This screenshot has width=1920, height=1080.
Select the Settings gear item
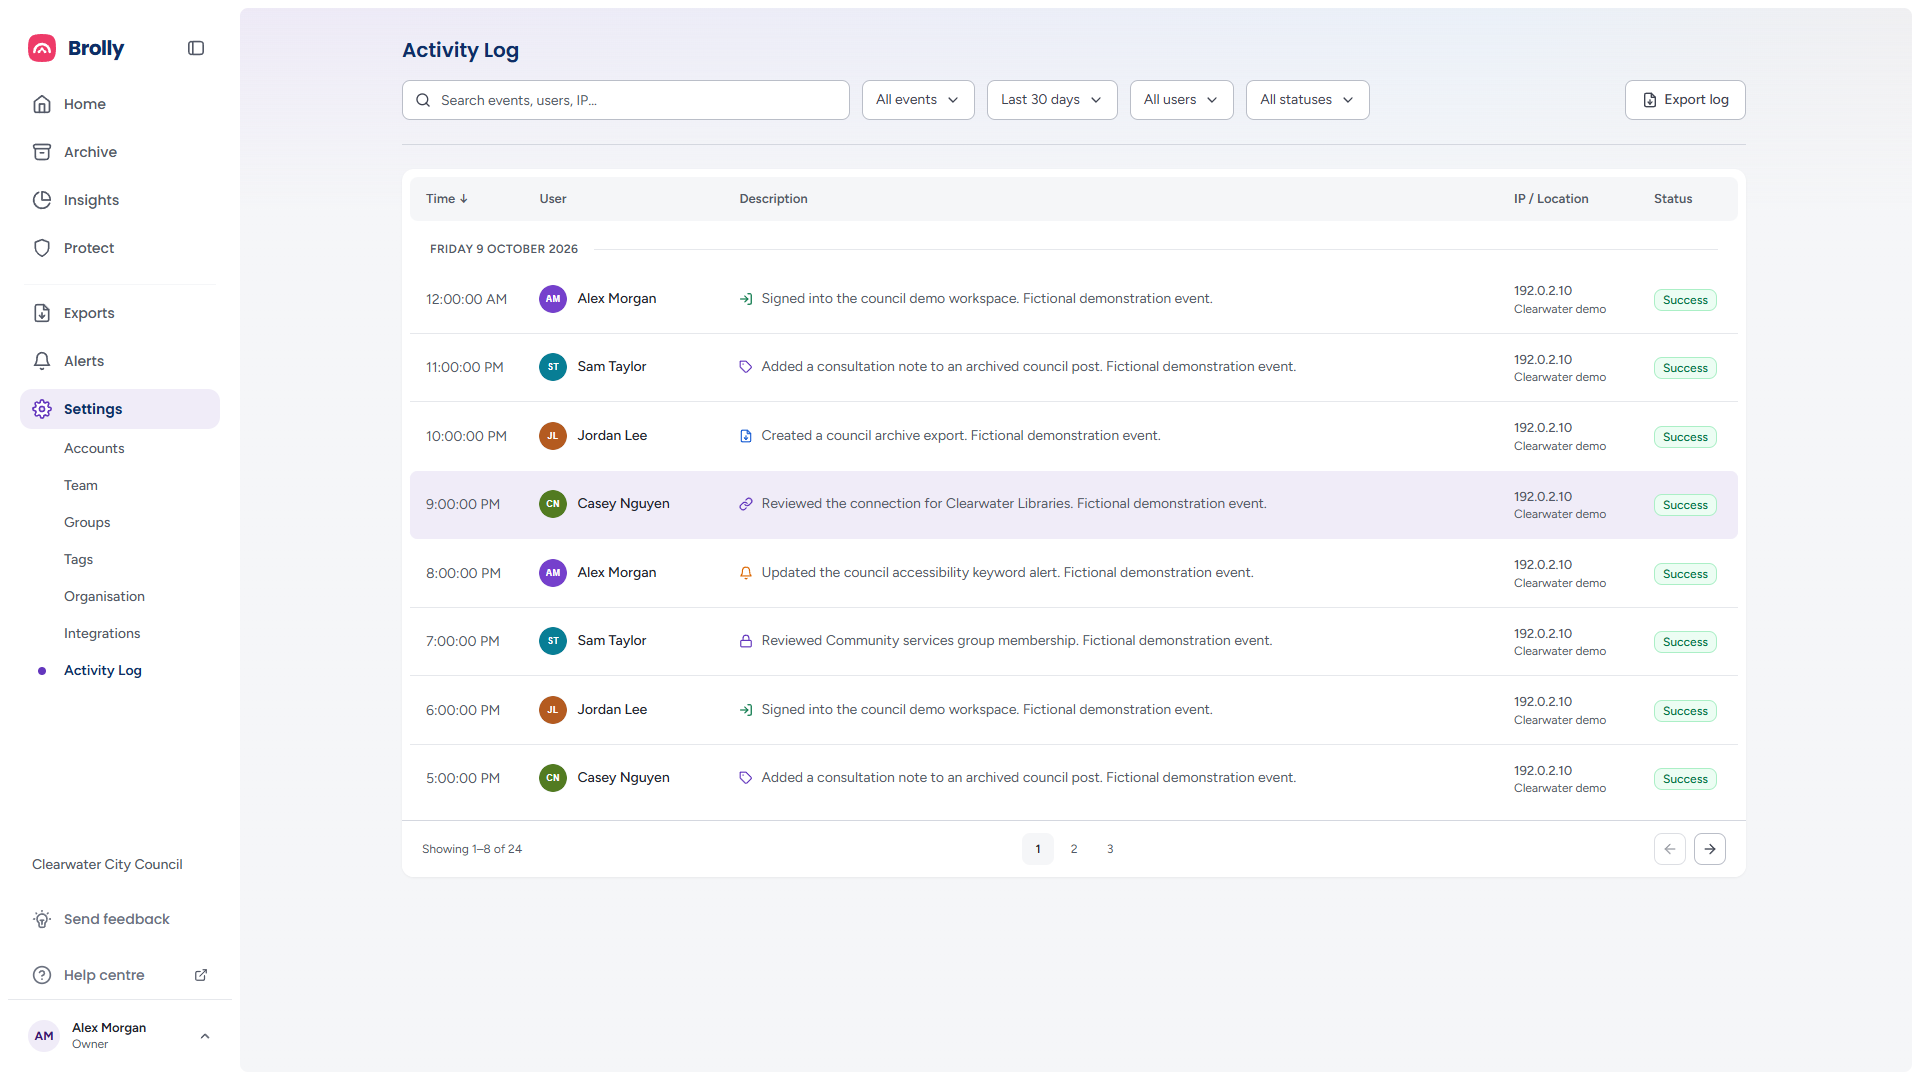pyautogui.click(x=120, y=409)
